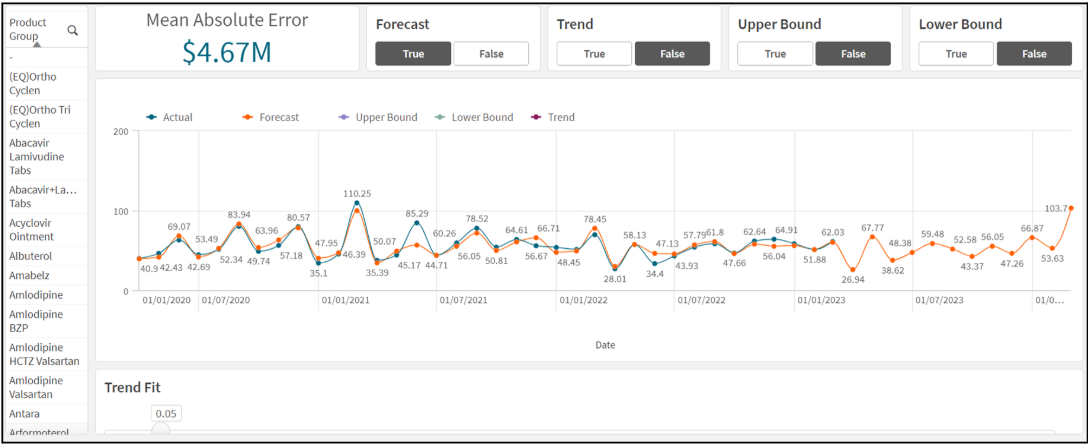Select Amabelz product group

(x=44, y=276)
